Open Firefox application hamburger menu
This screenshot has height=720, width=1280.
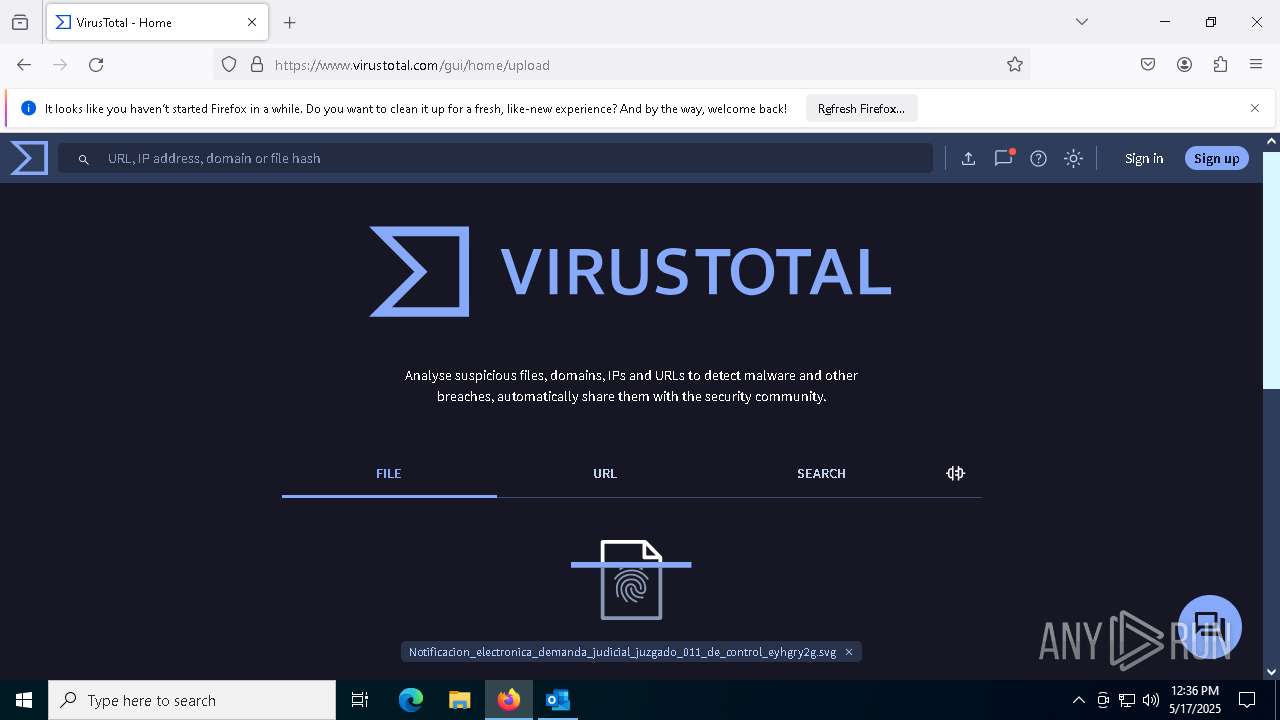pos(1256,65)
